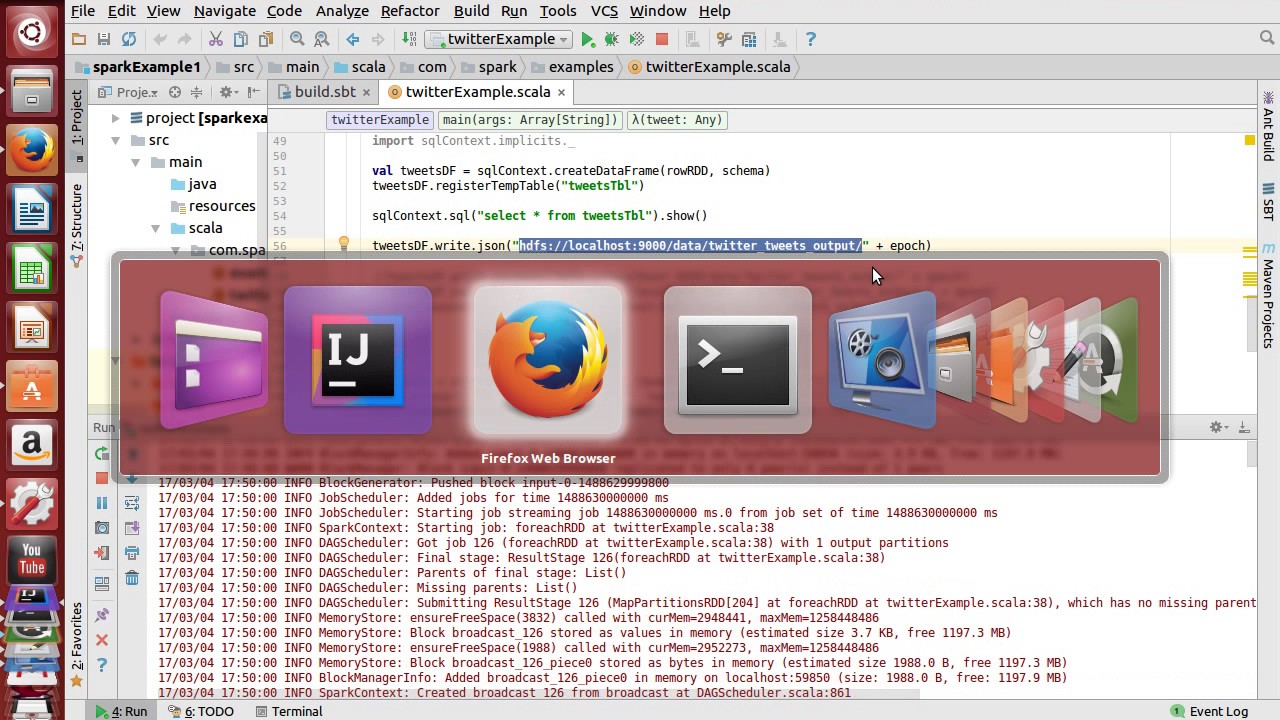Open the Replace toolbar icon
Viewport: 1280px width, 720px height.
(321, 39)
